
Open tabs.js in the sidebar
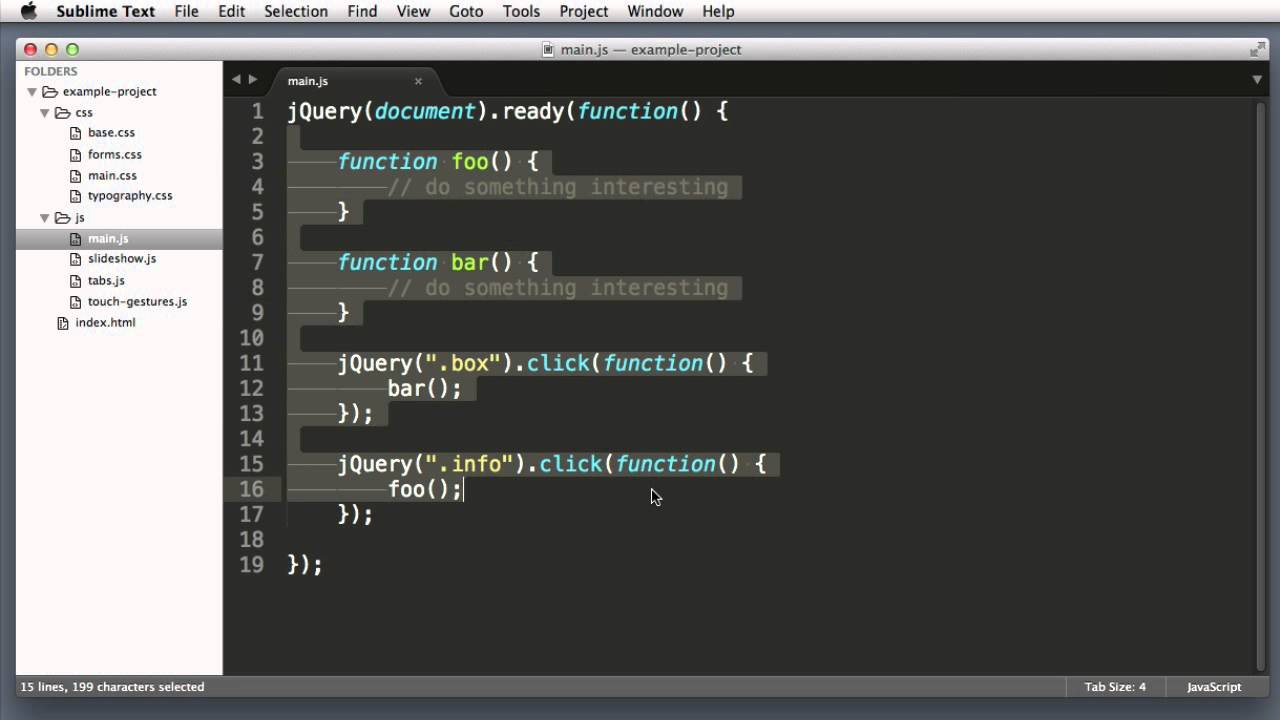[x=106, y=281]
